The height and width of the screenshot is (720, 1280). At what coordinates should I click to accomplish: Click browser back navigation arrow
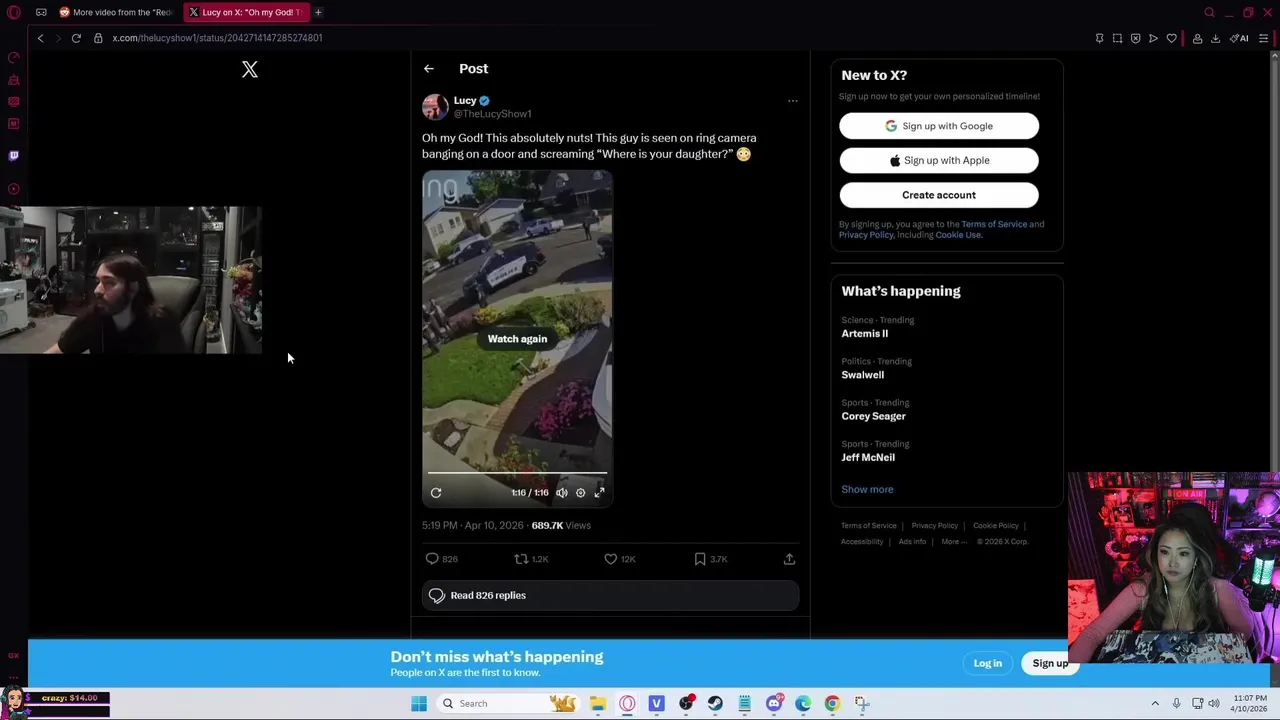click(x=40, y=38)
